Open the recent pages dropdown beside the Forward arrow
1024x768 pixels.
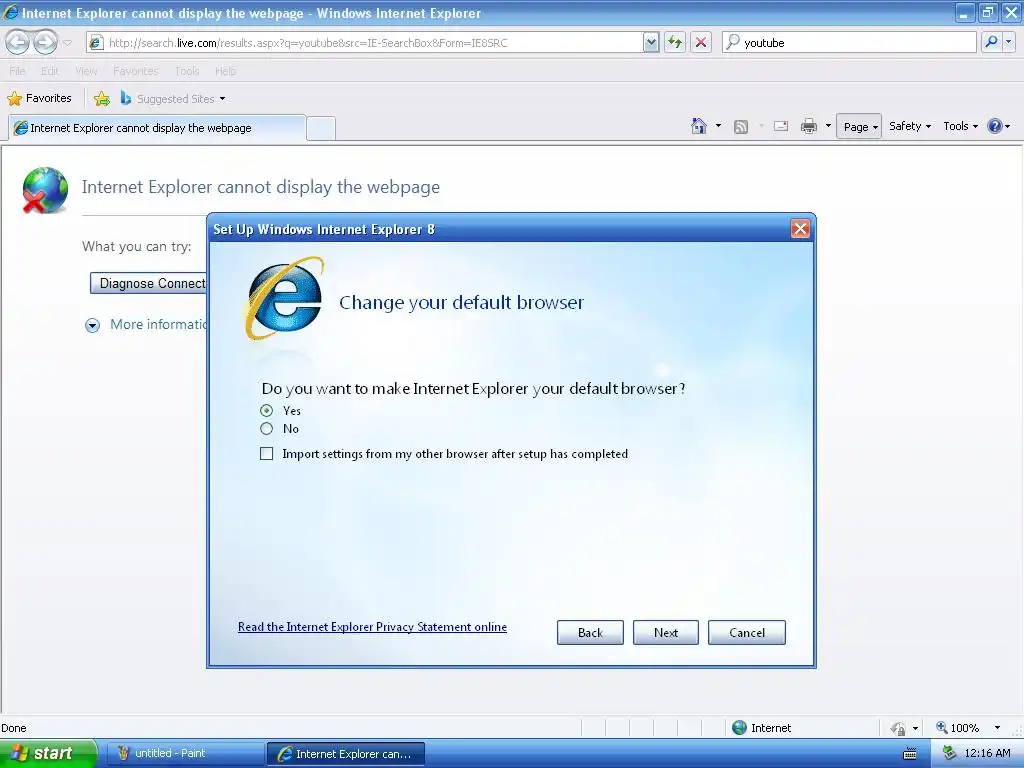(67, 43)
